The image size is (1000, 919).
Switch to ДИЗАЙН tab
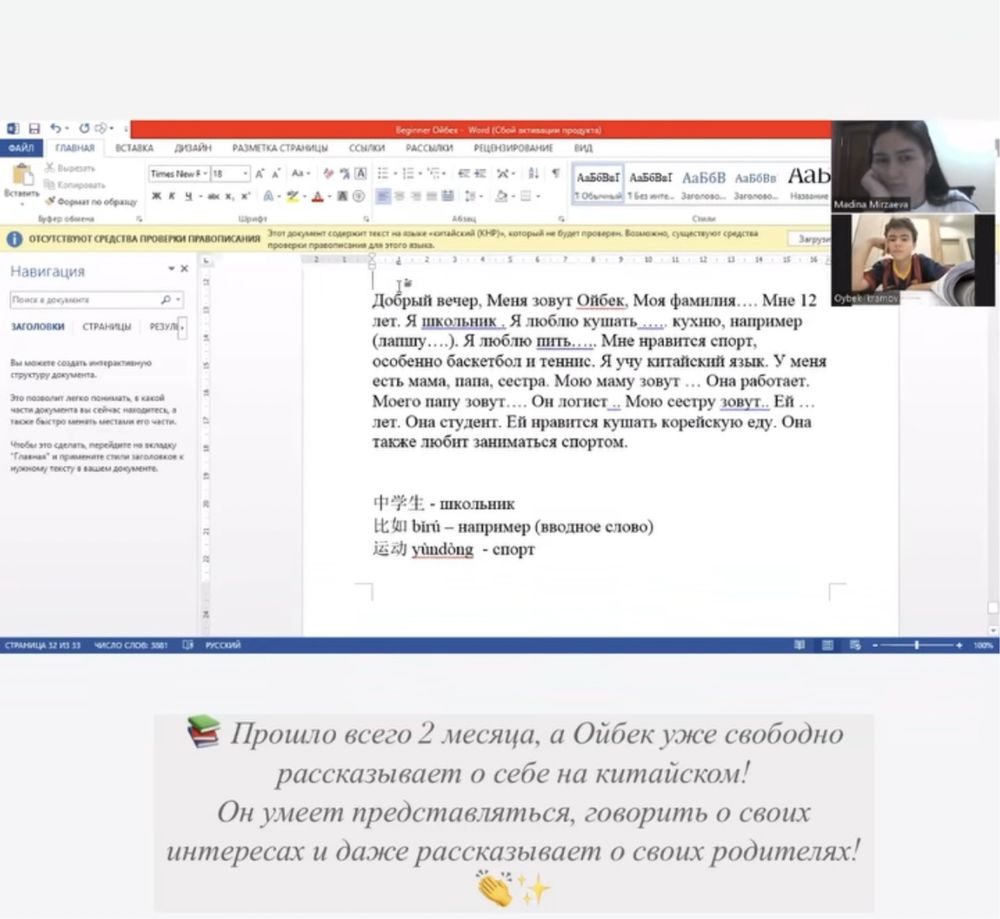click(x=193, y=148)
